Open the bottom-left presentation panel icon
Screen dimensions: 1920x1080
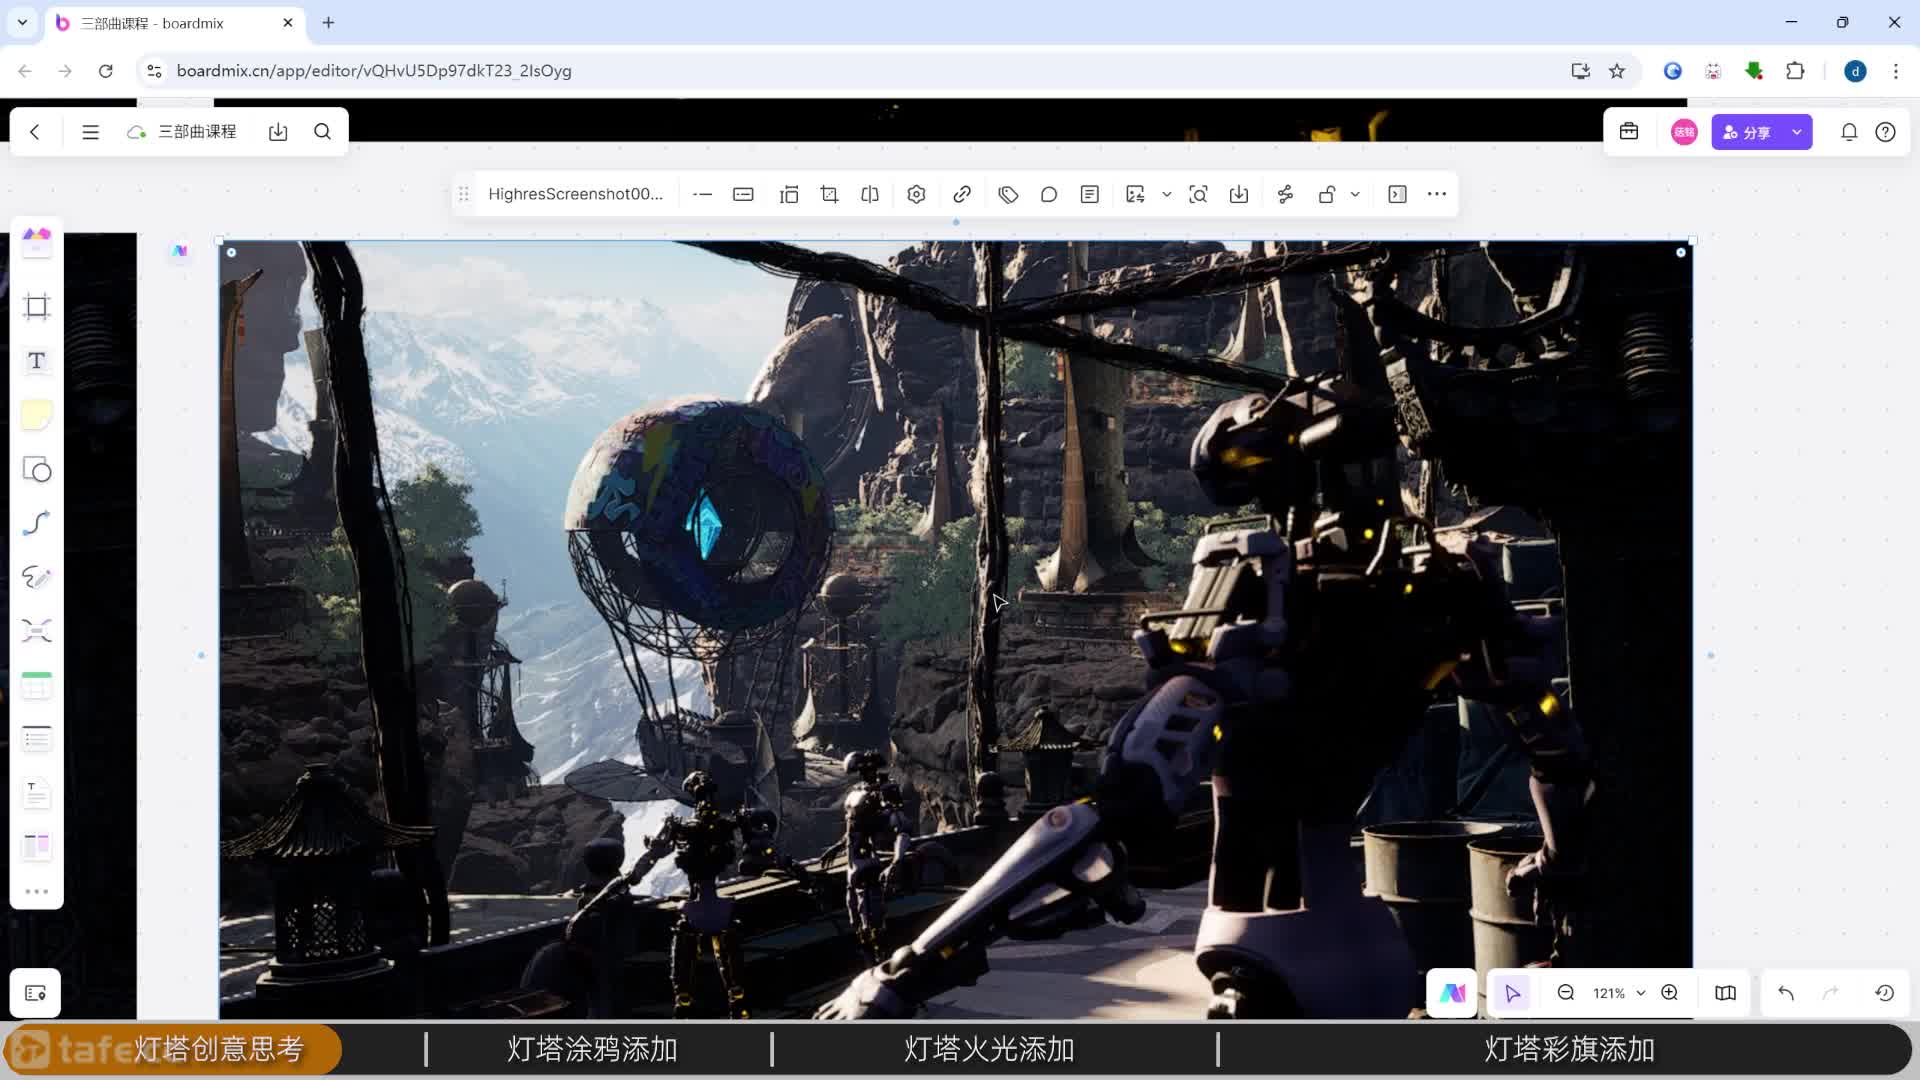coord(35,993)
